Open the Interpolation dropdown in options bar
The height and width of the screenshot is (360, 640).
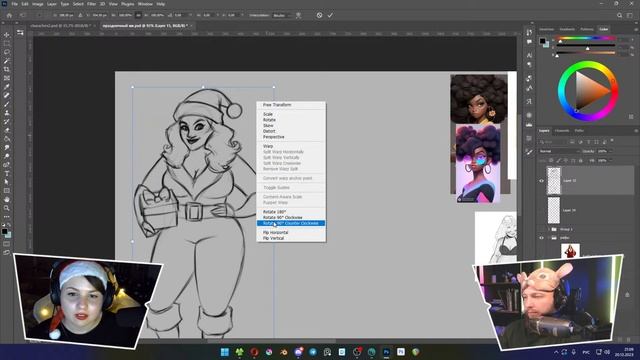282,15
